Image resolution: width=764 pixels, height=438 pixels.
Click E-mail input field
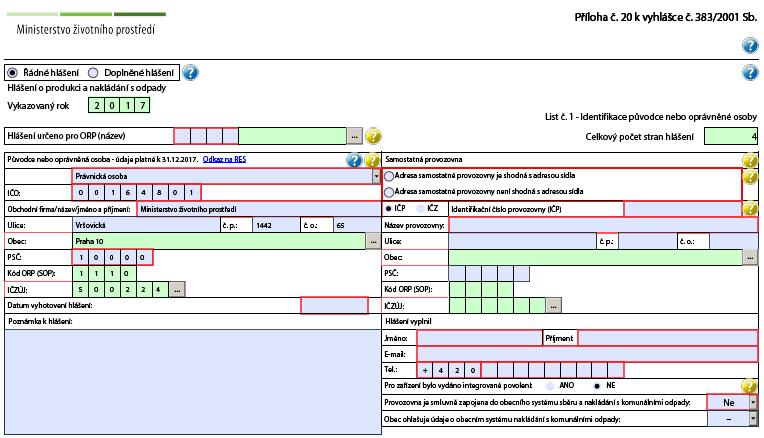[587, 354]
